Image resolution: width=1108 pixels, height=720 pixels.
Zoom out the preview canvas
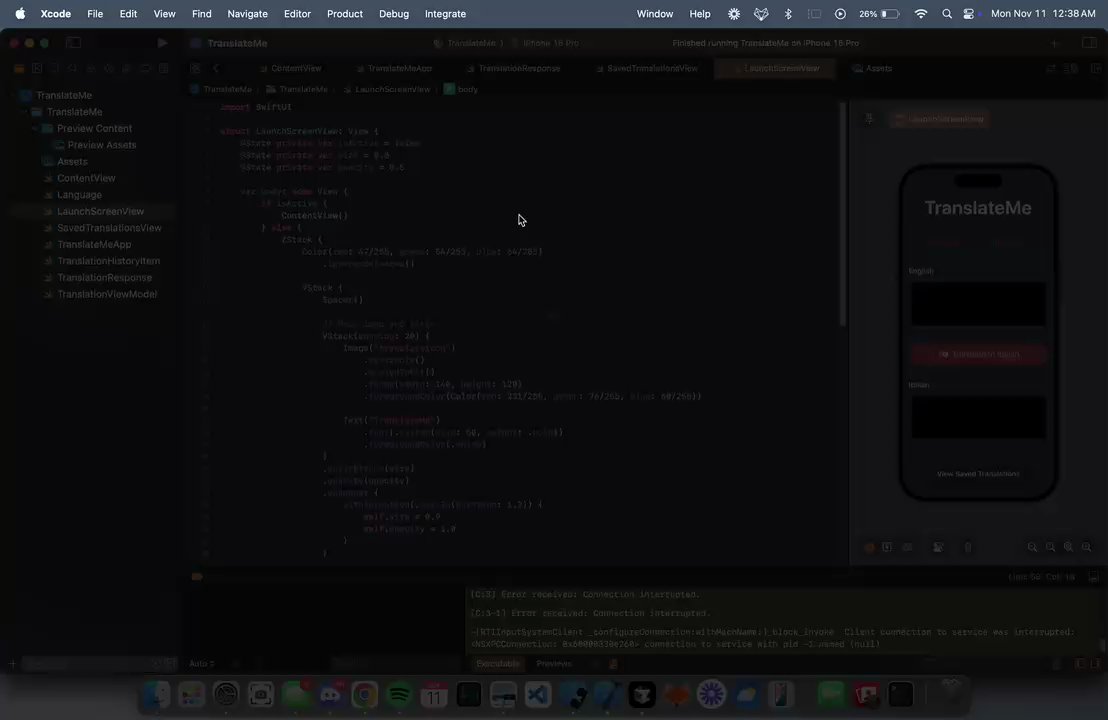1032,548
